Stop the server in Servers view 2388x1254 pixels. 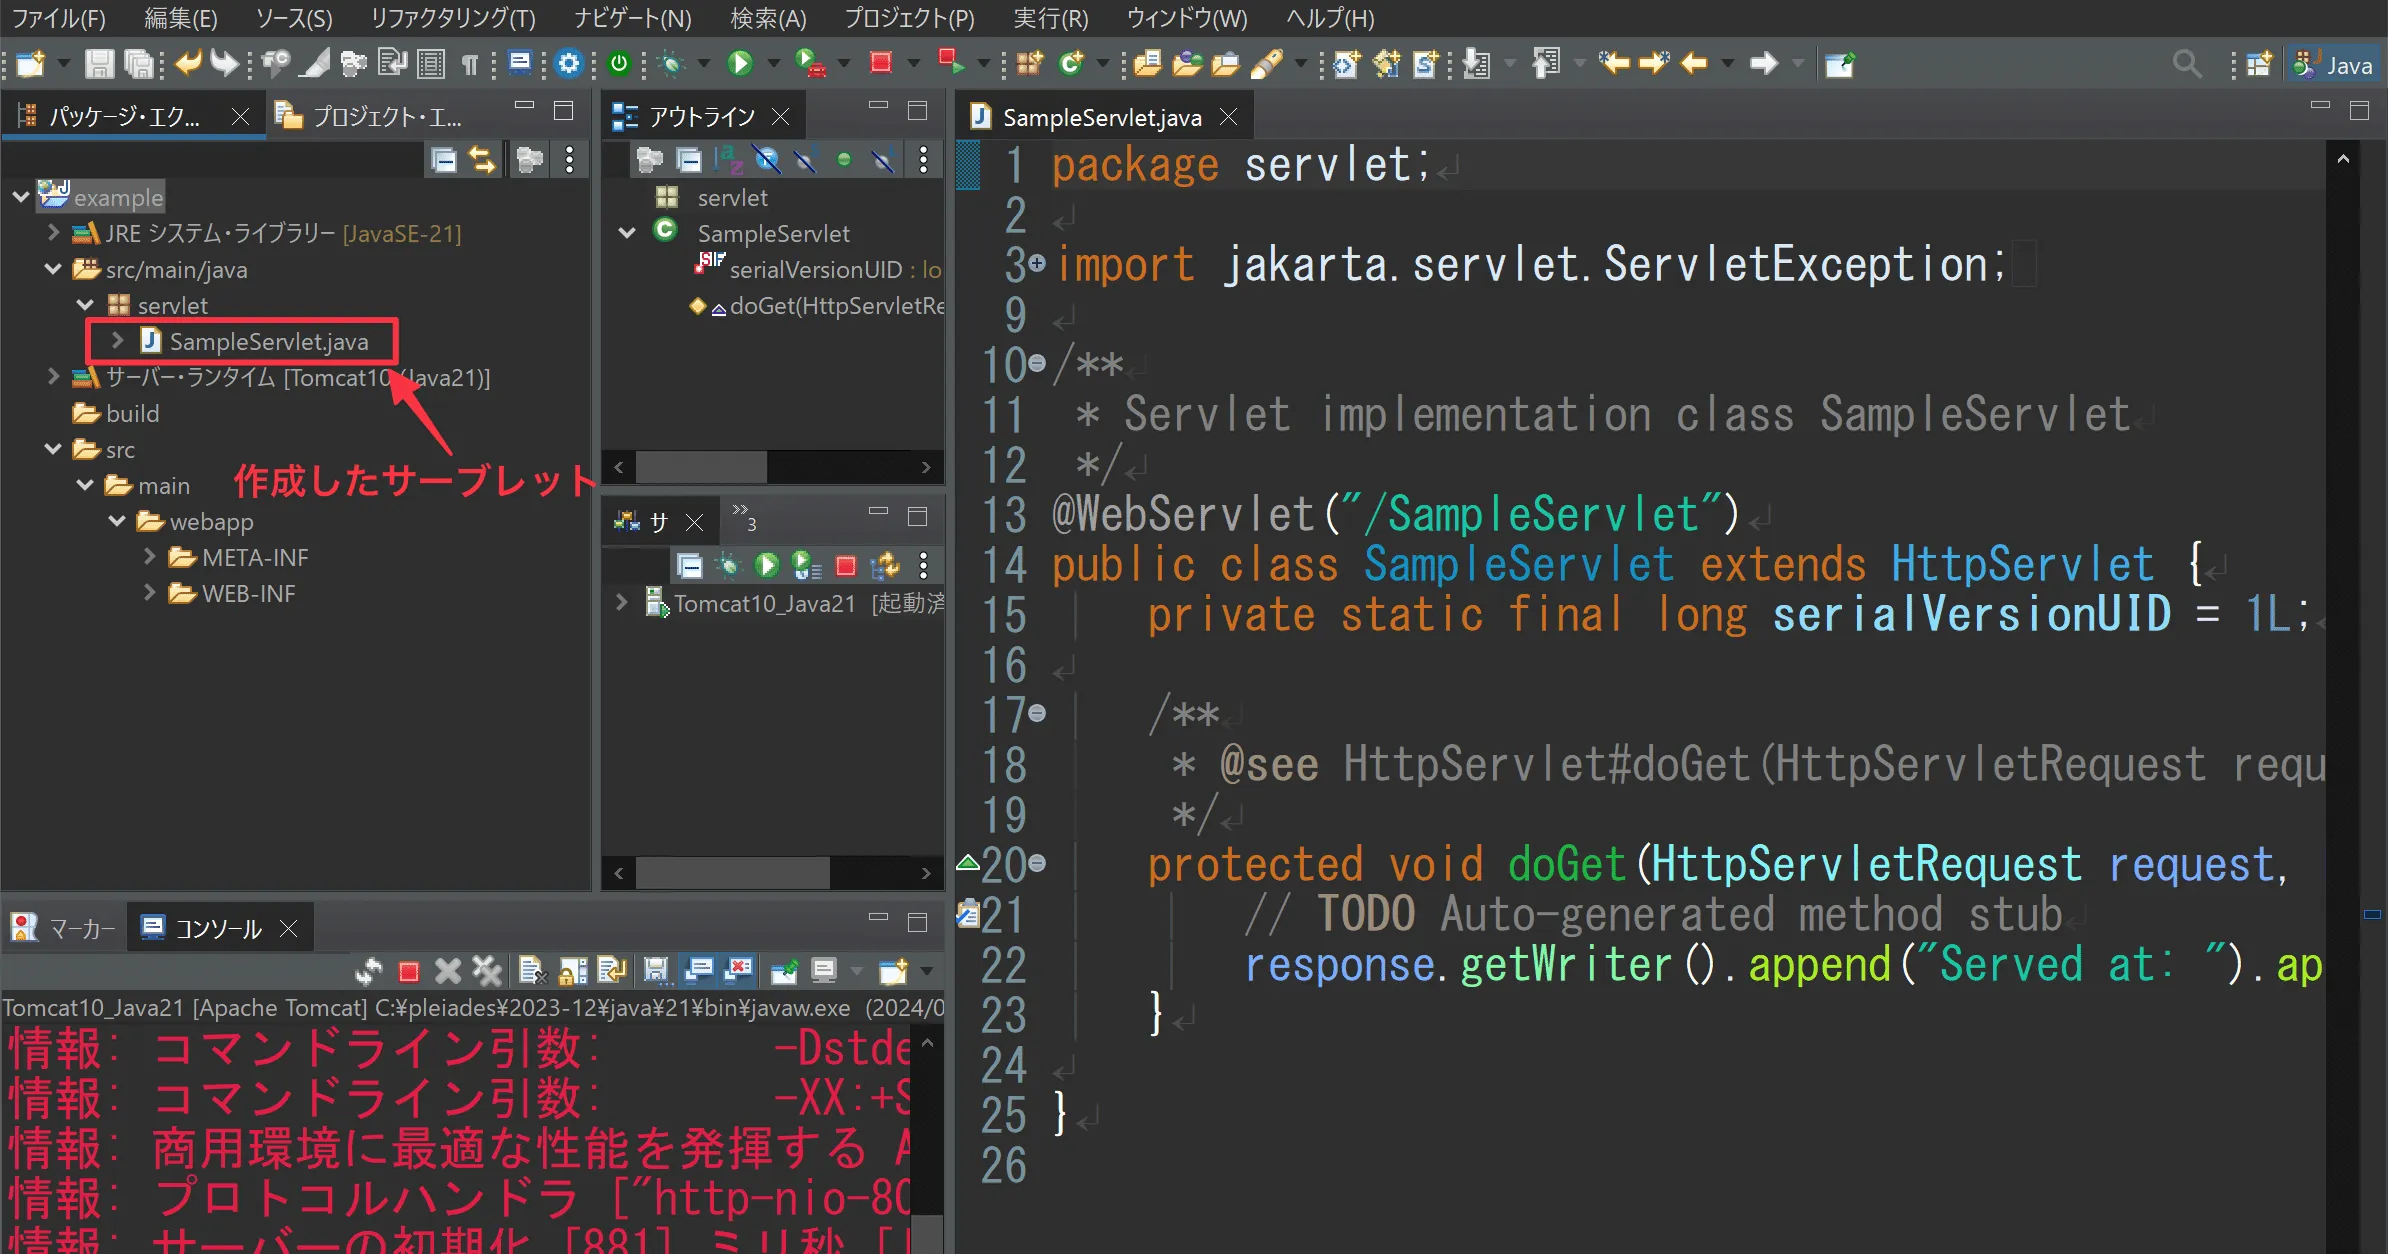click(846, 566)
